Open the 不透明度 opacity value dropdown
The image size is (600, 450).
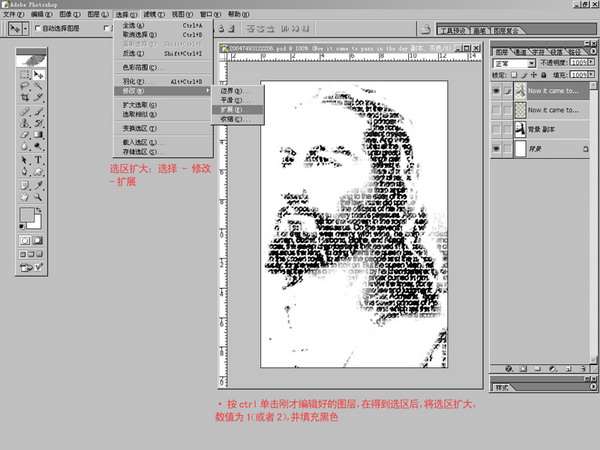click(x=588, y=62)
